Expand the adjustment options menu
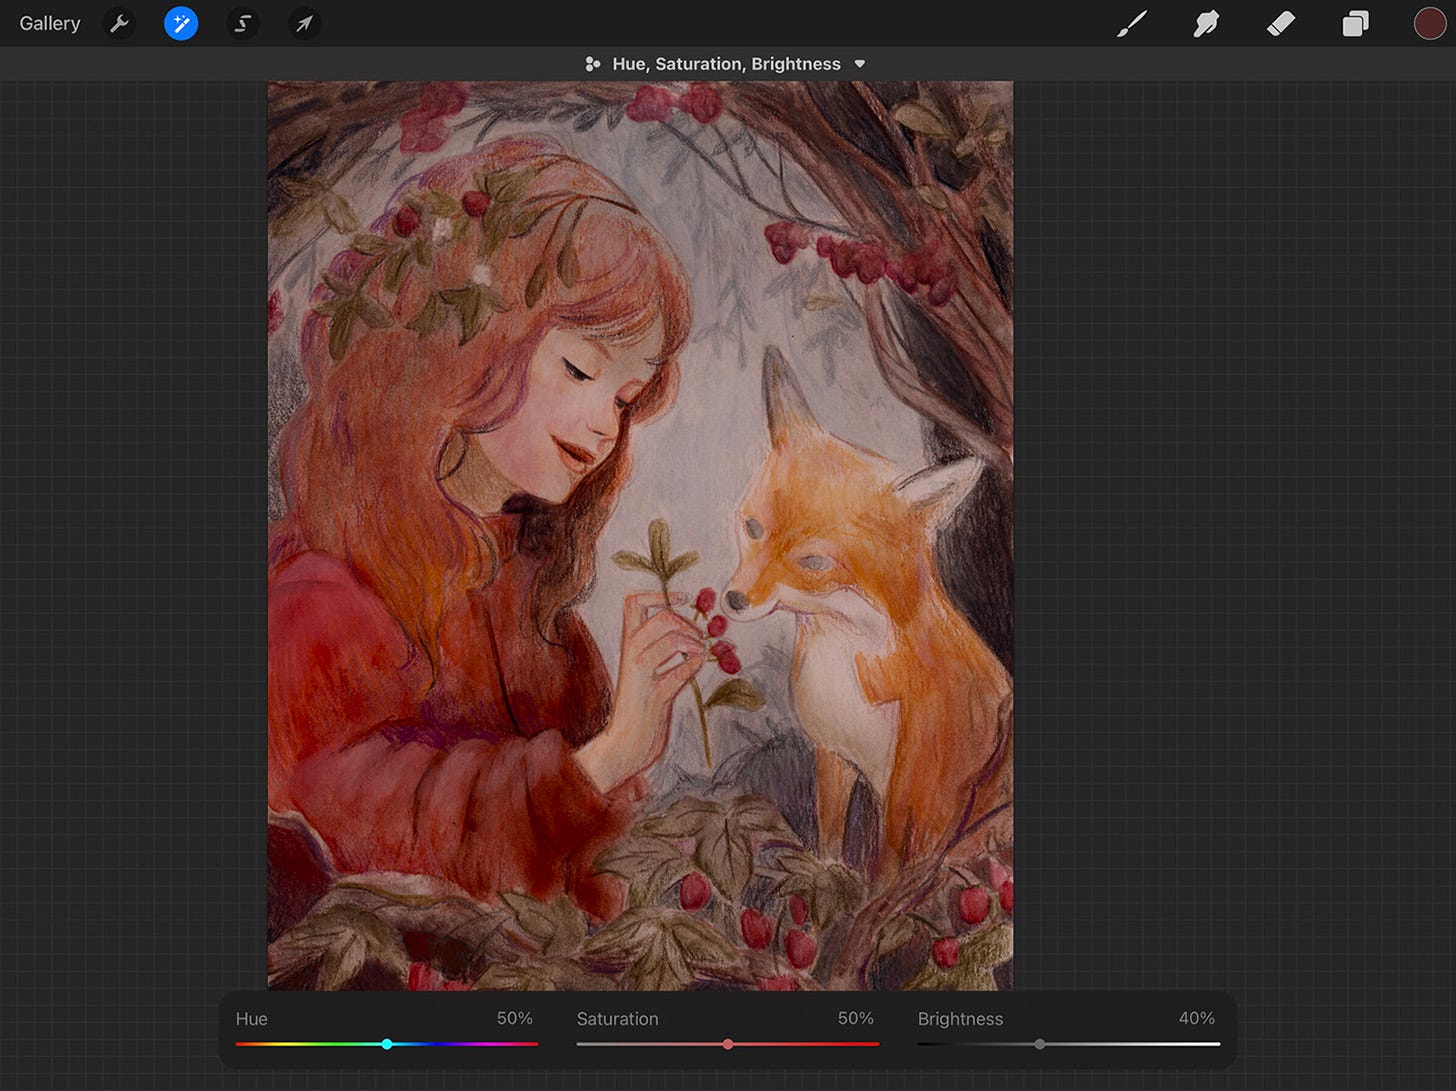Image resolution: width=1456 pixels, height=1091 pixels. click(860, 63)
